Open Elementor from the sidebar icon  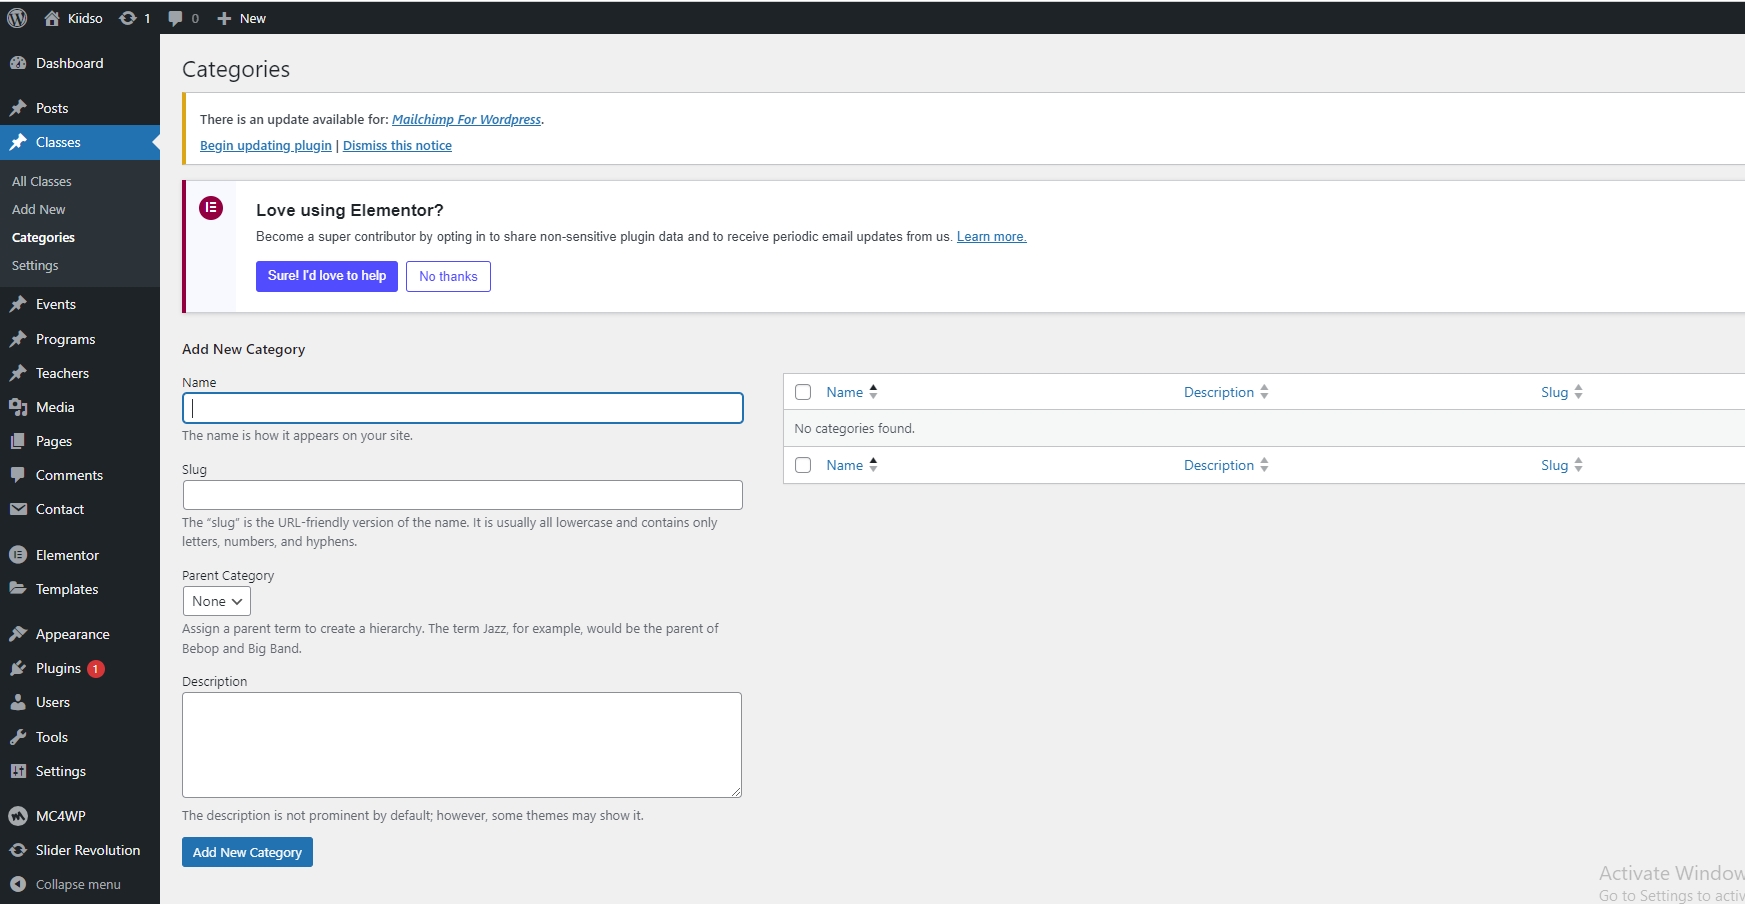click(x=18, y=555)
